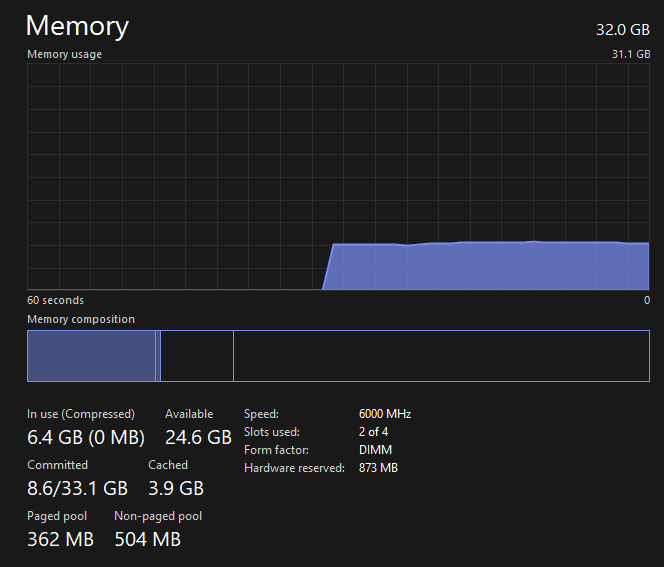Select the 31.1 GB graph maximum label

click(x=631, y=54)
